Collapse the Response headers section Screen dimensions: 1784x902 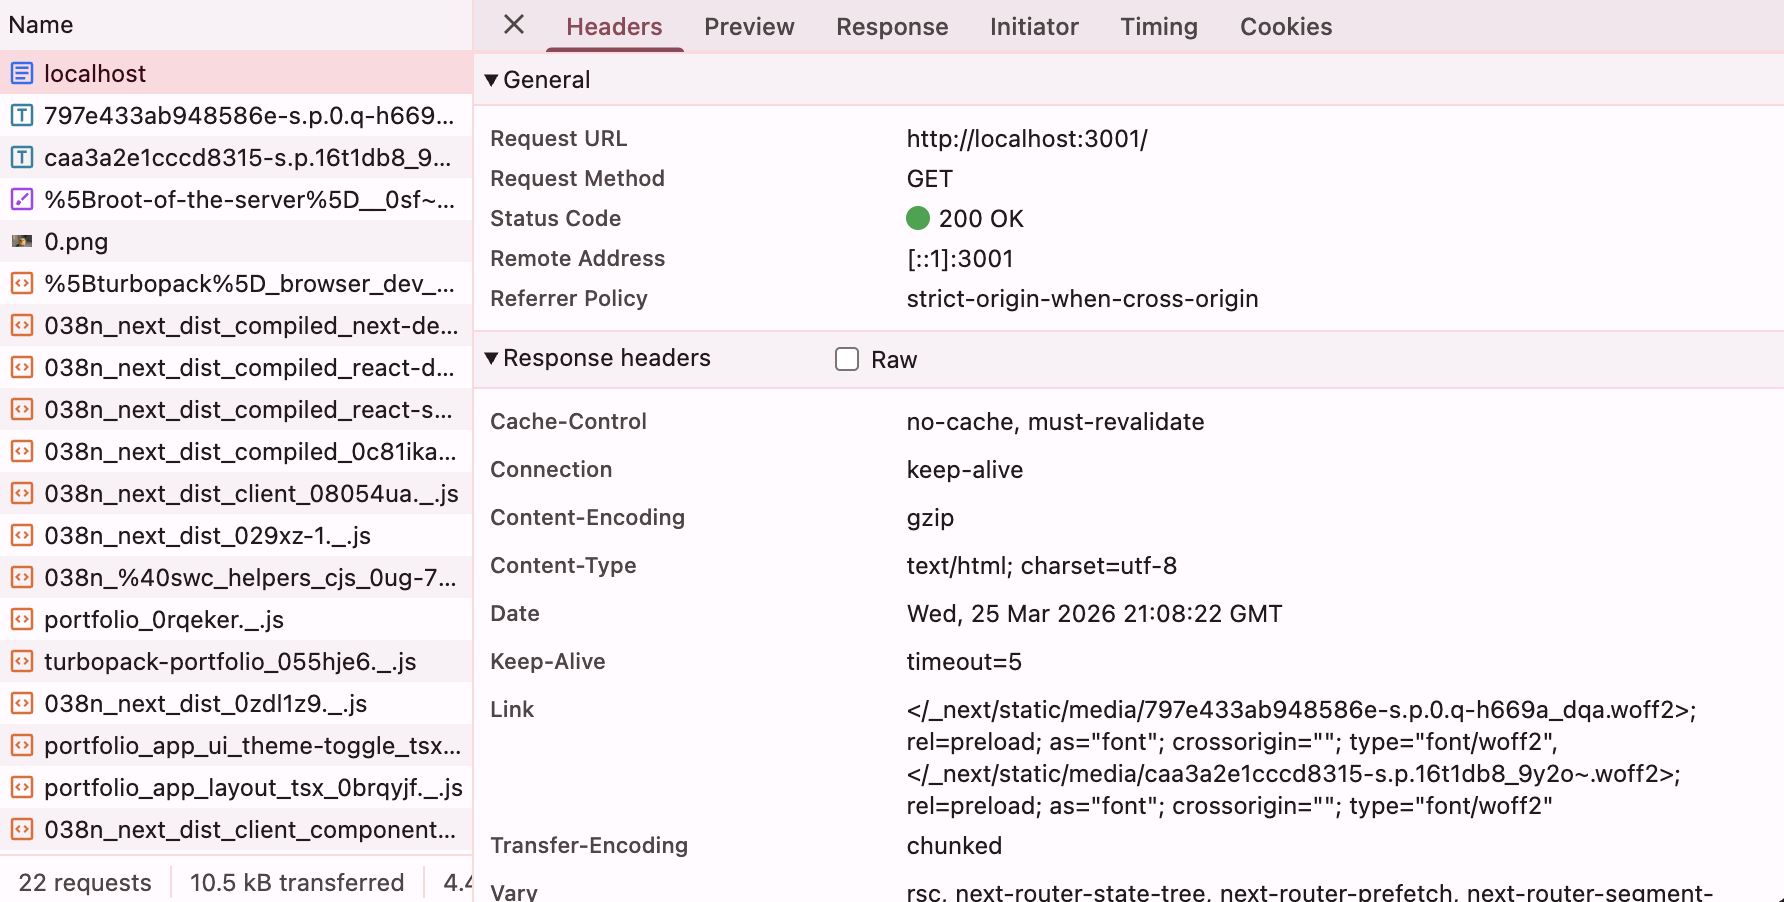pyautogui.click(x=491, y=358)
